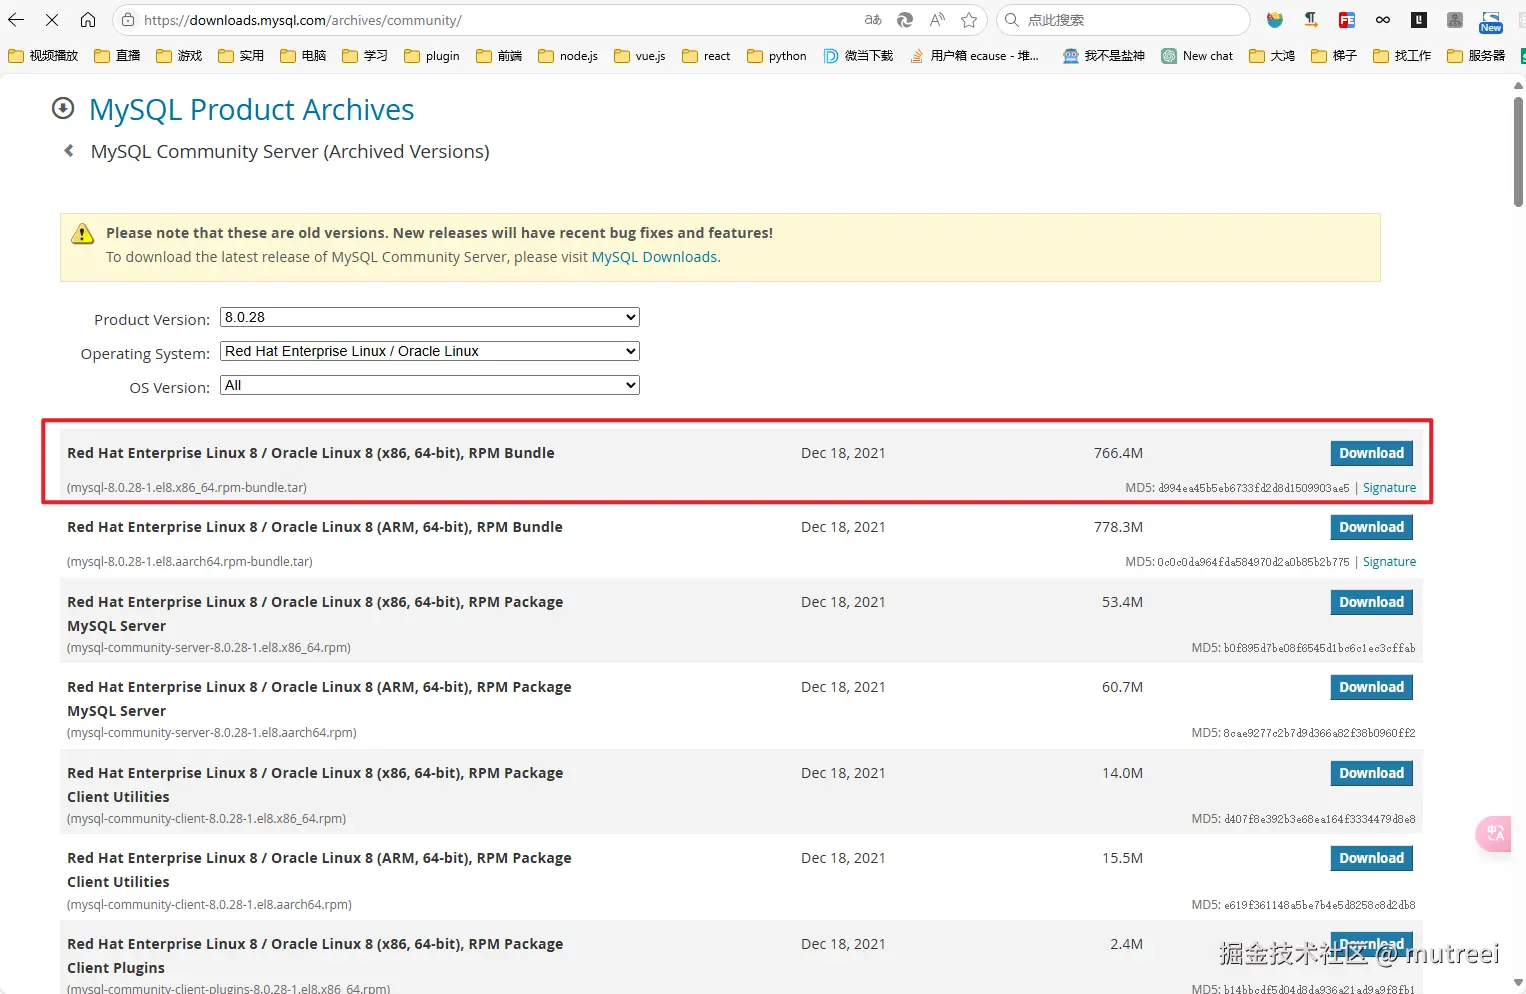Click the download circle icon beside MySQL Product Archives
This screenshot has width=1526, height=994.
point(63,108)
